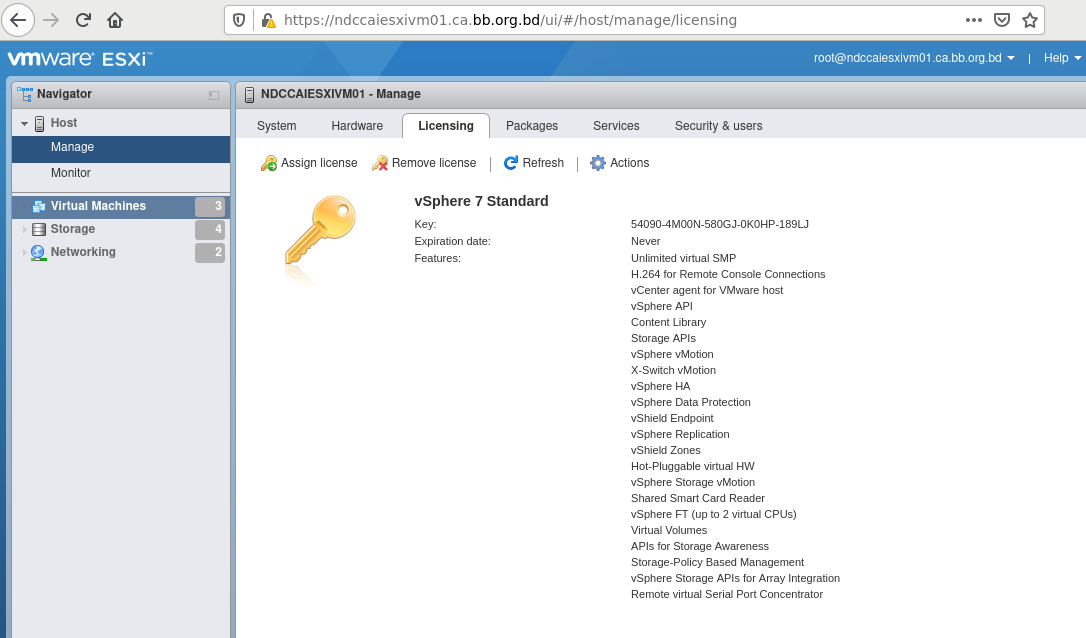This screenshot has height=638, width=1086.
Task: Open Virtual Machines in Navigator
Action: (x=98, y=206)
